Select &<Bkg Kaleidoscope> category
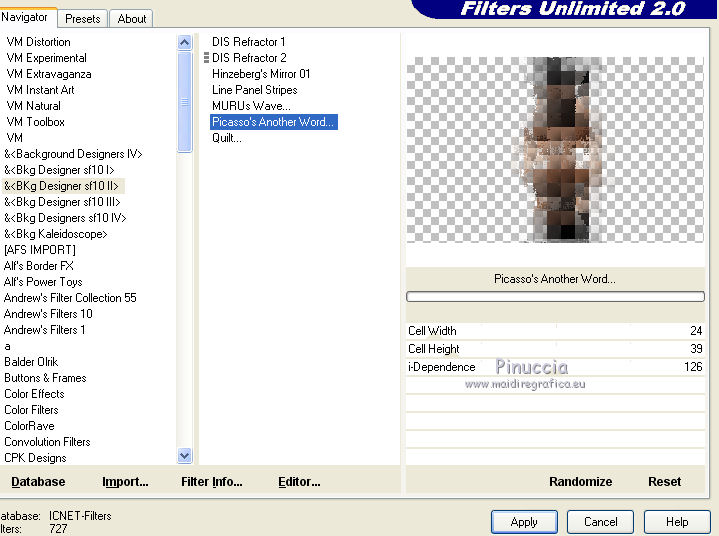Screen dimensions: 719x536 [55, 234]
